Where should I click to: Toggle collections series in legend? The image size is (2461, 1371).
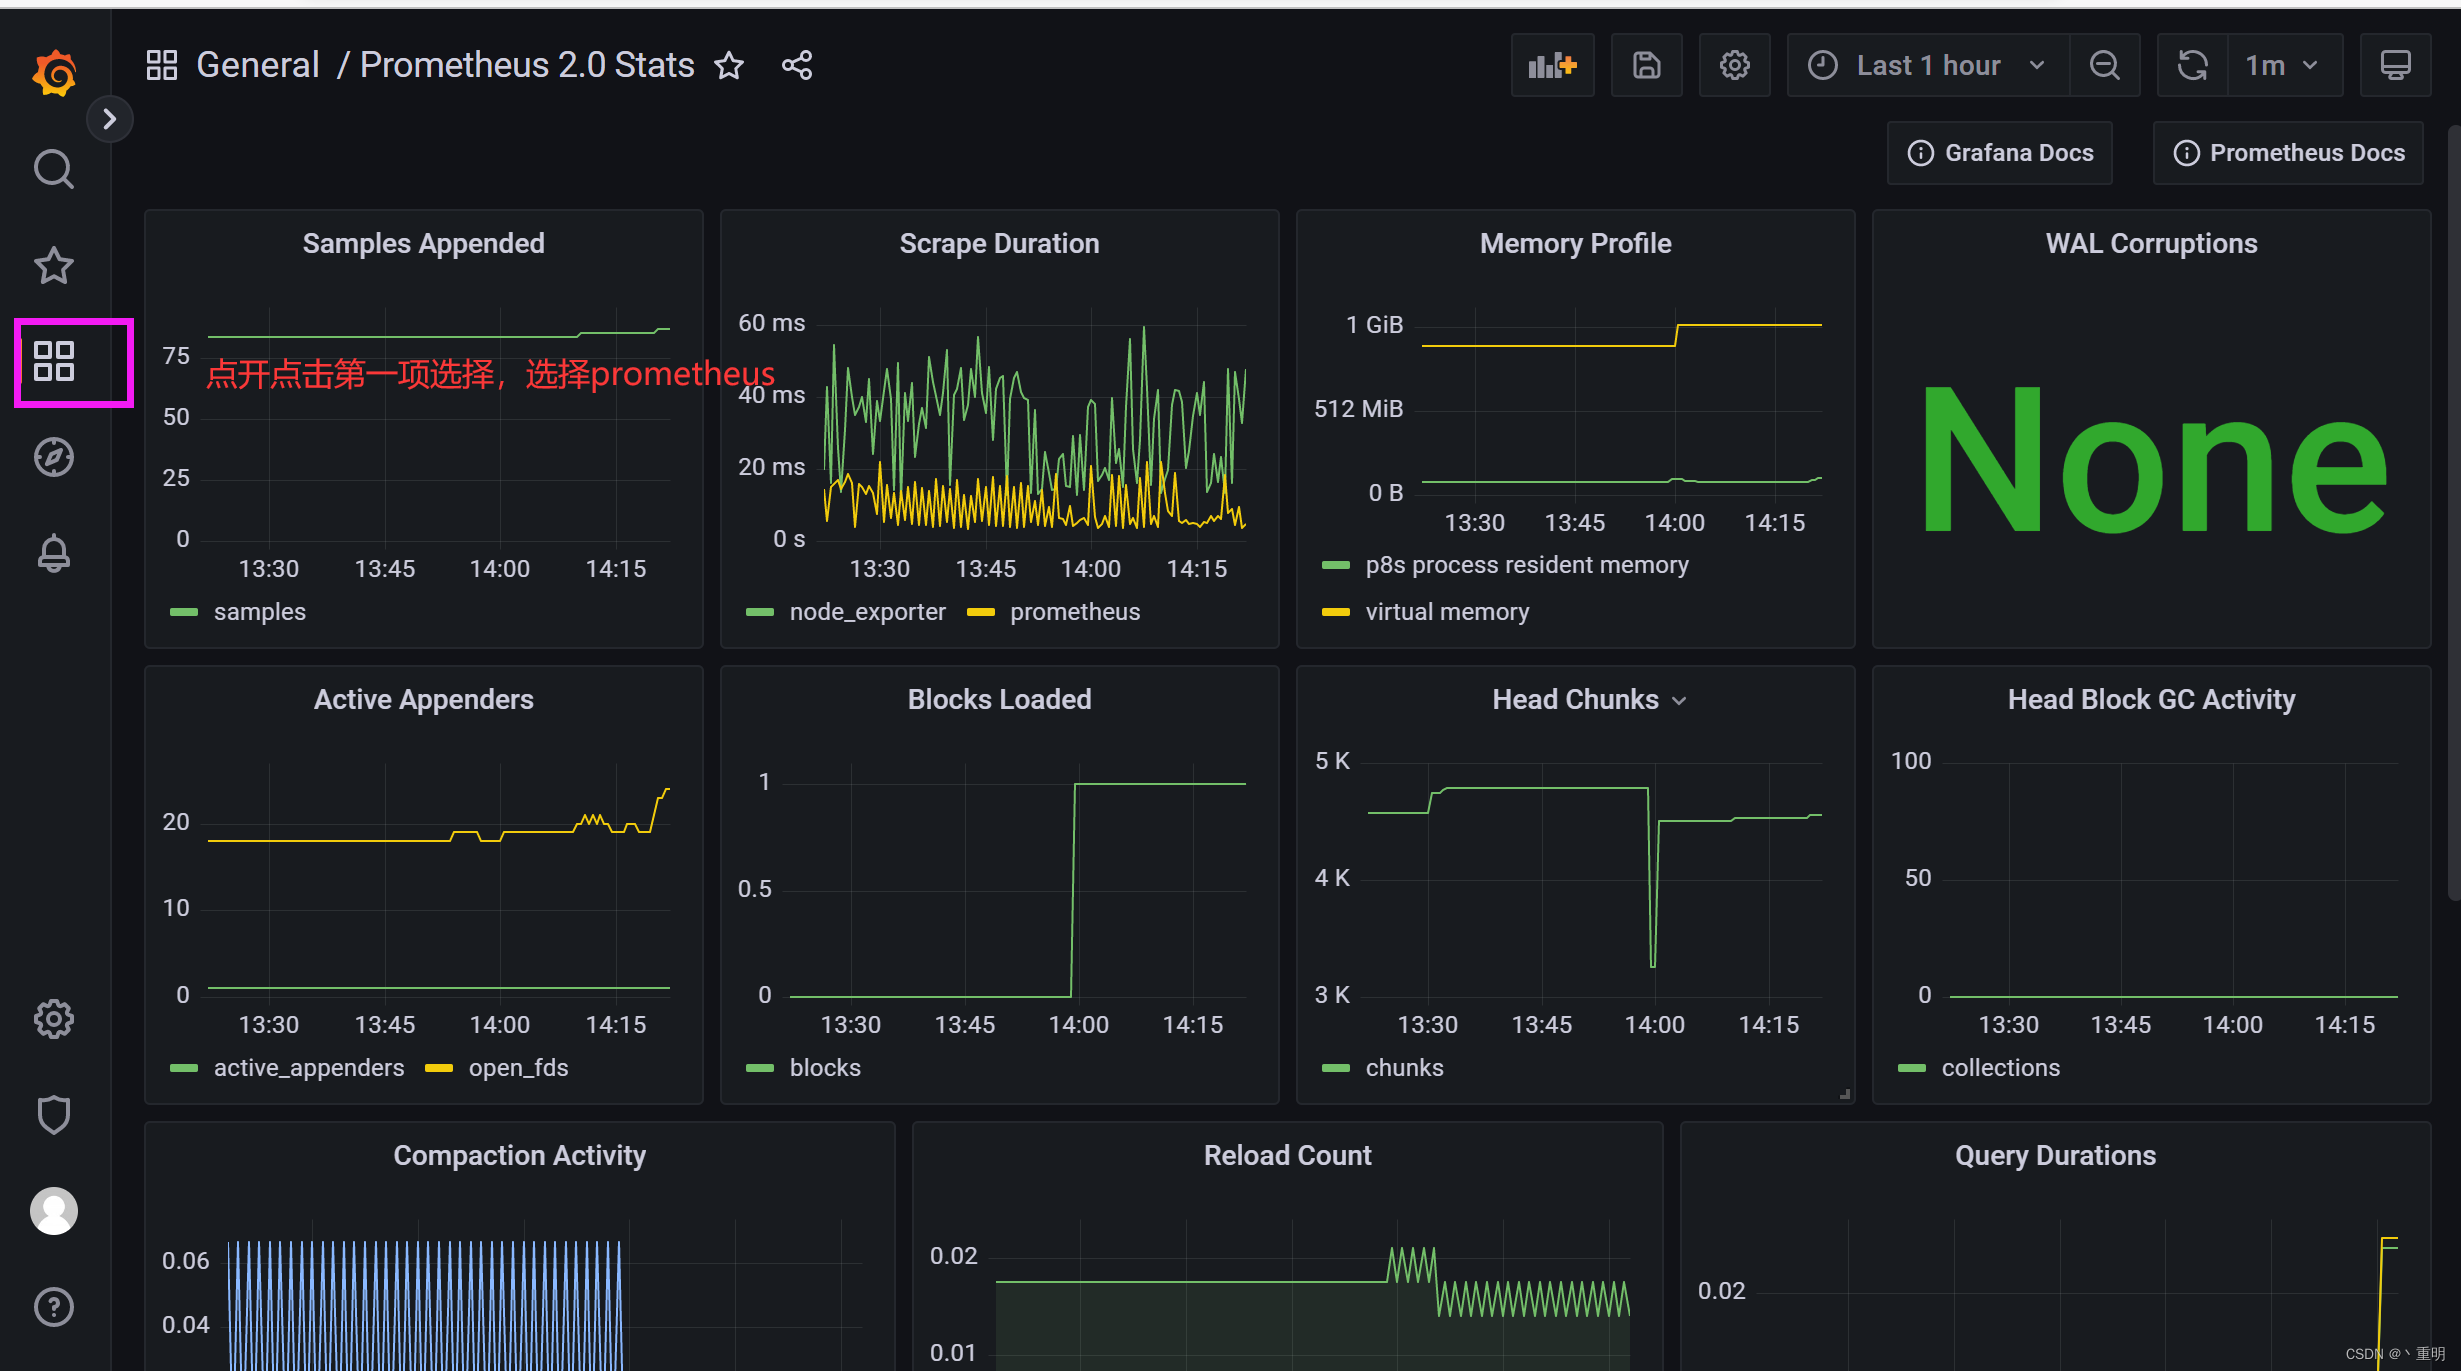[2001, 1068]
